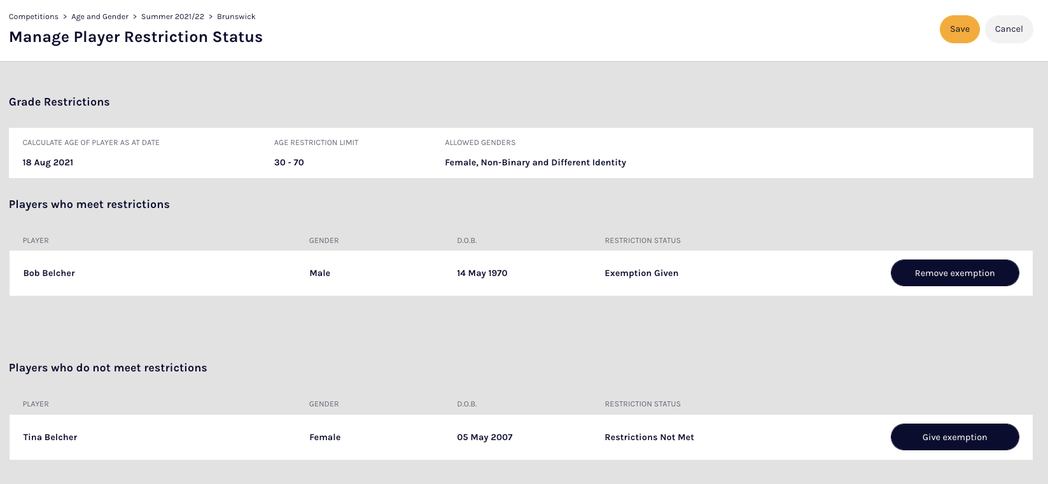This screenshot has width=1048, height=484.
Task: Navigate to Summer 2021/22 breadcrumb
Action: [173, 16]
